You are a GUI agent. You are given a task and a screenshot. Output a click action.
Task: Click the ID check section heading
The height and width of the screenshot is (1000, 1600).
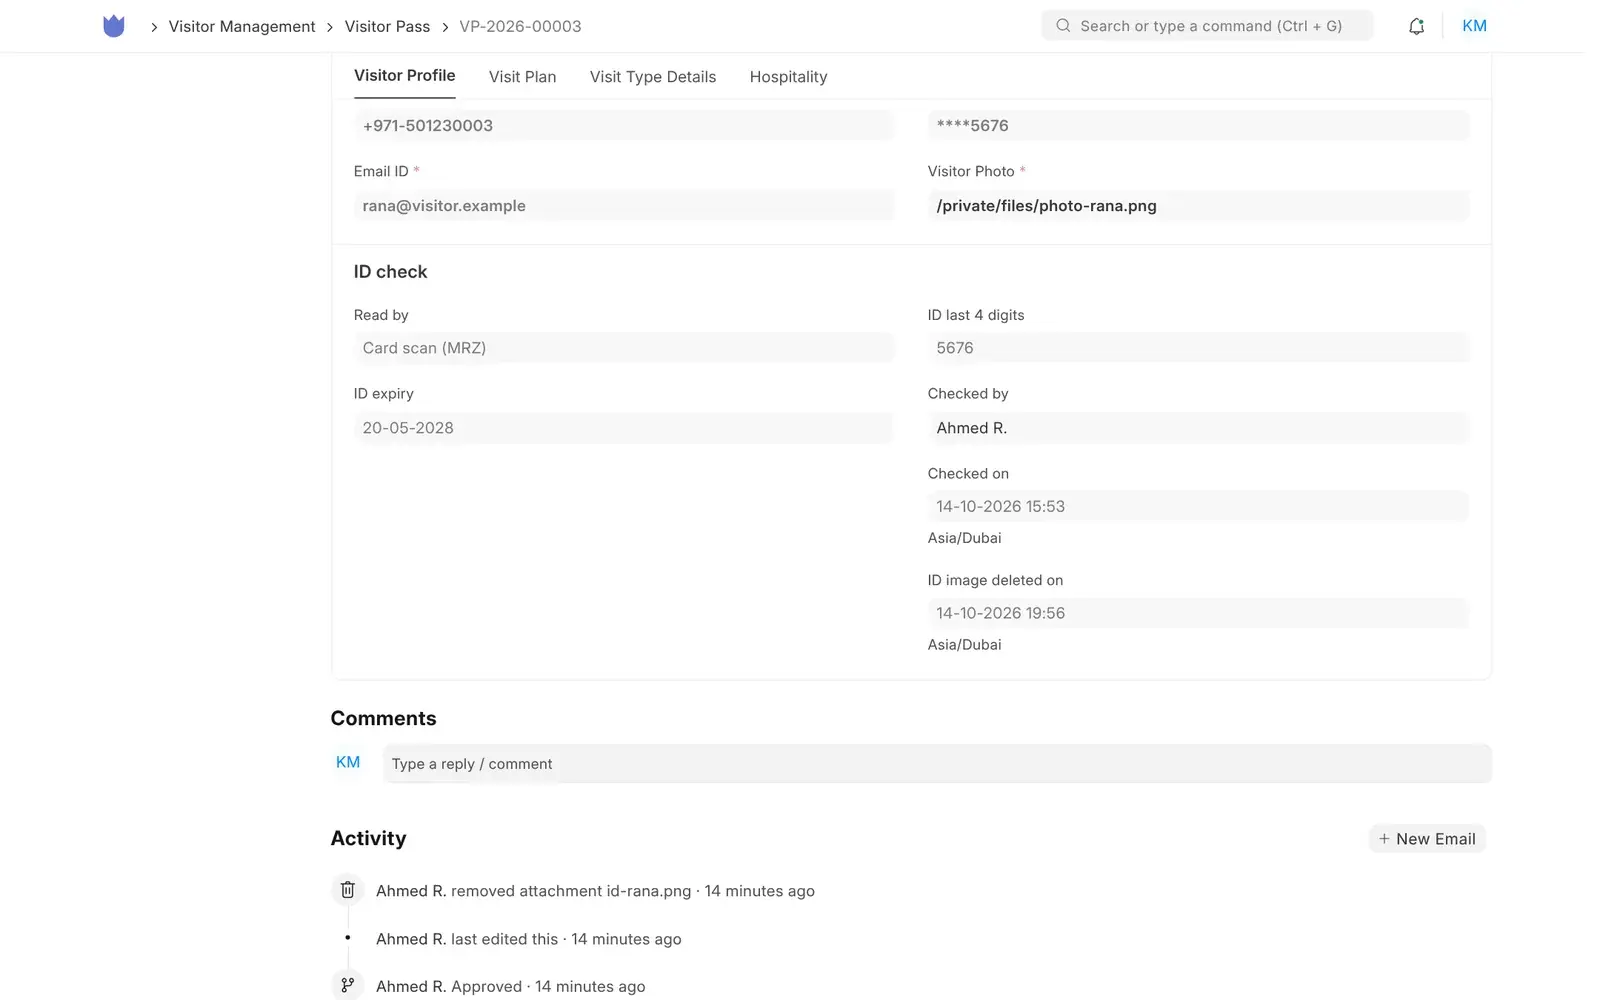coord(390,272)
